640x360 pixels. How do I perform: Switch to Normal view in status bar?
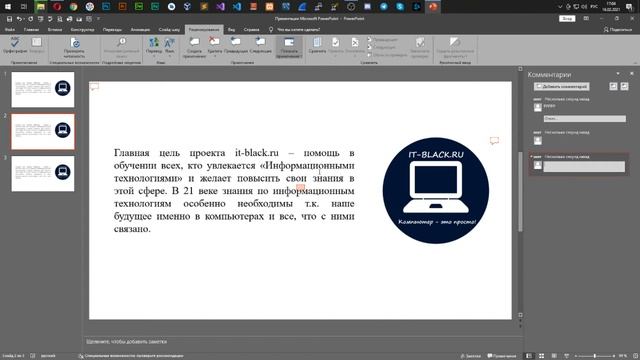pyautogui.click(x=529, y=356)
